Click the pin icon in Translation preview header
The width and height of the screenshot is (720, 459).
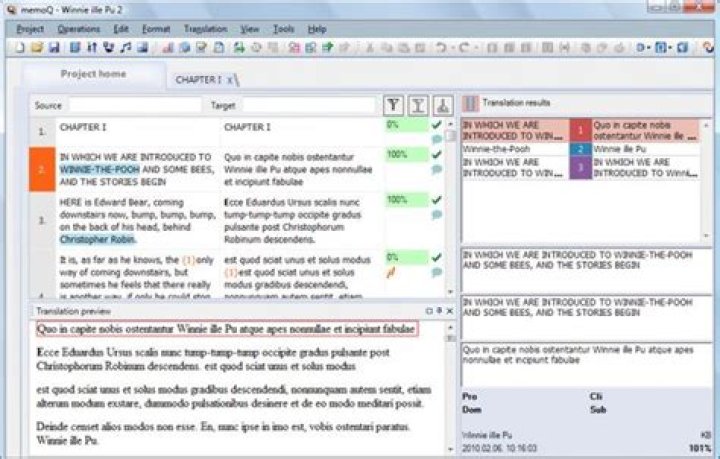point(439,311)
